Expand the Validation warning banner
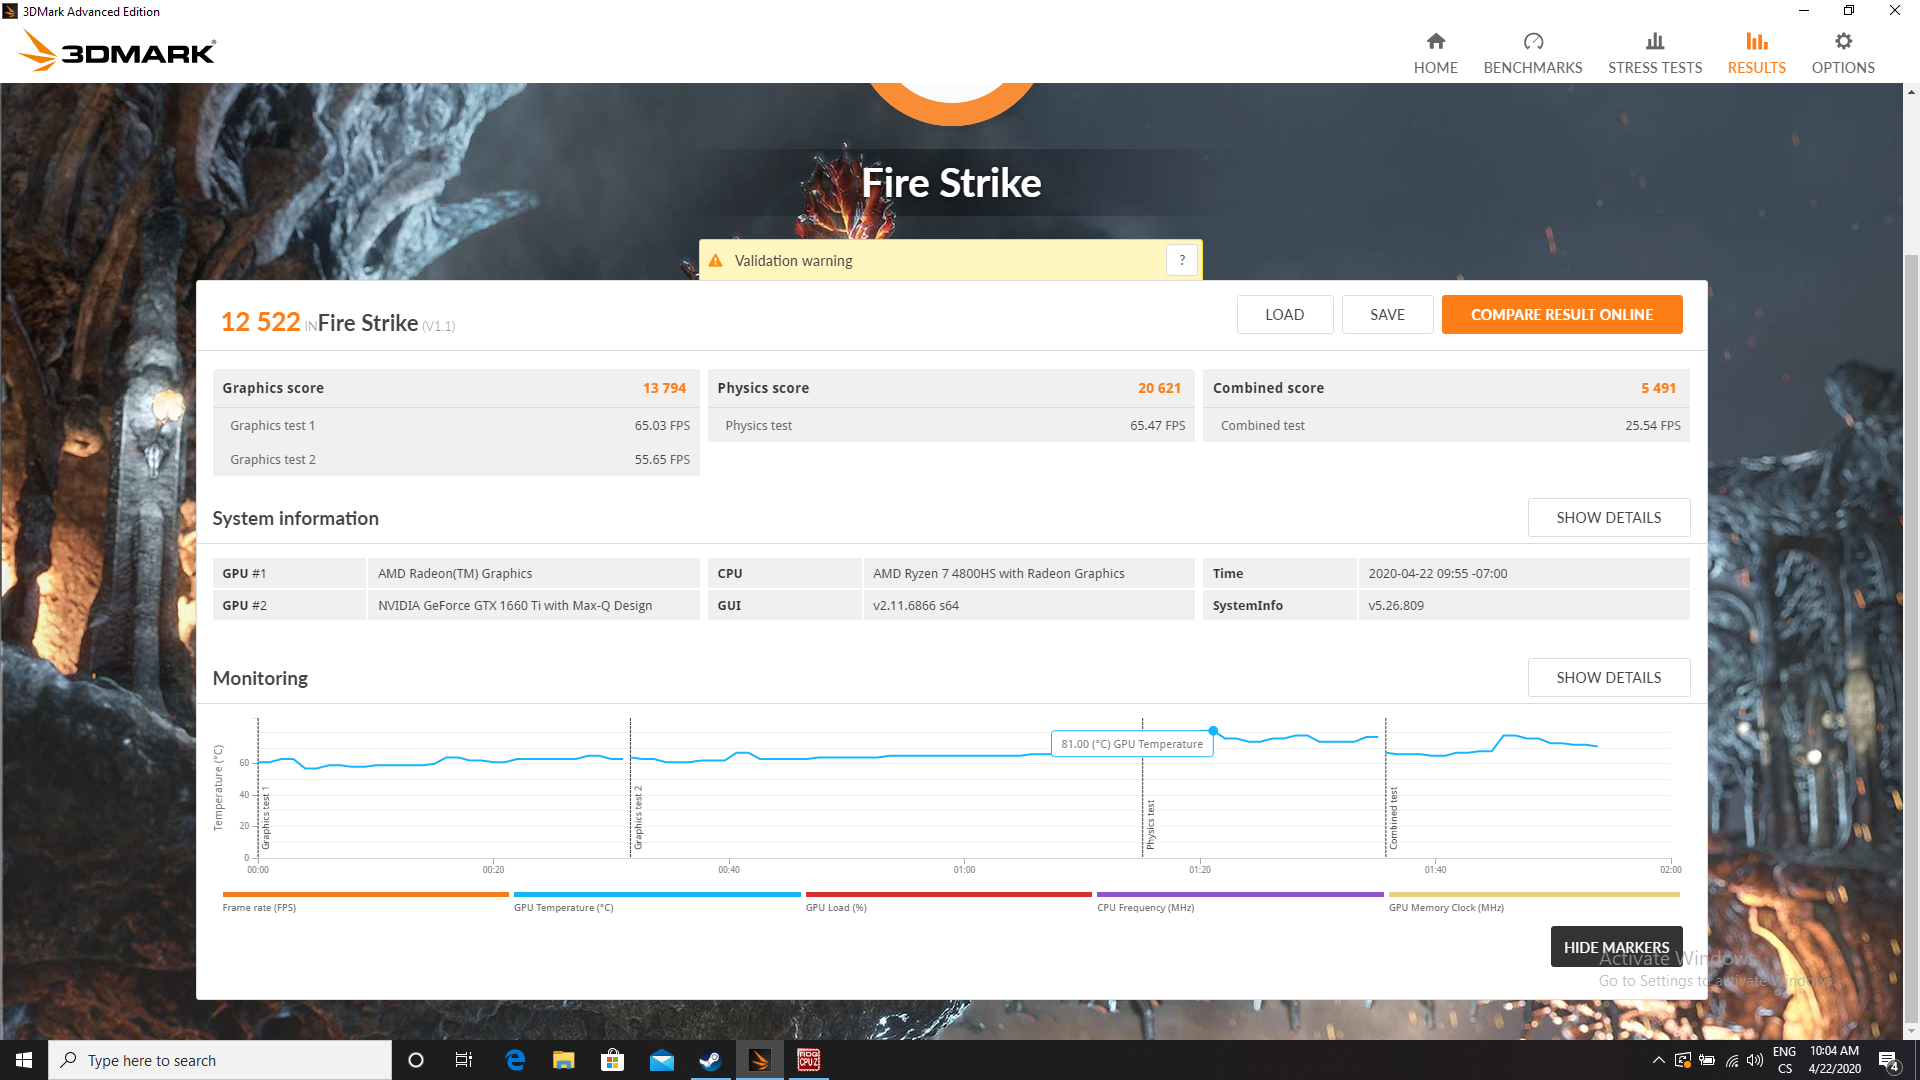Viewport: 1920px width, 1080px height. pos(950,260)
